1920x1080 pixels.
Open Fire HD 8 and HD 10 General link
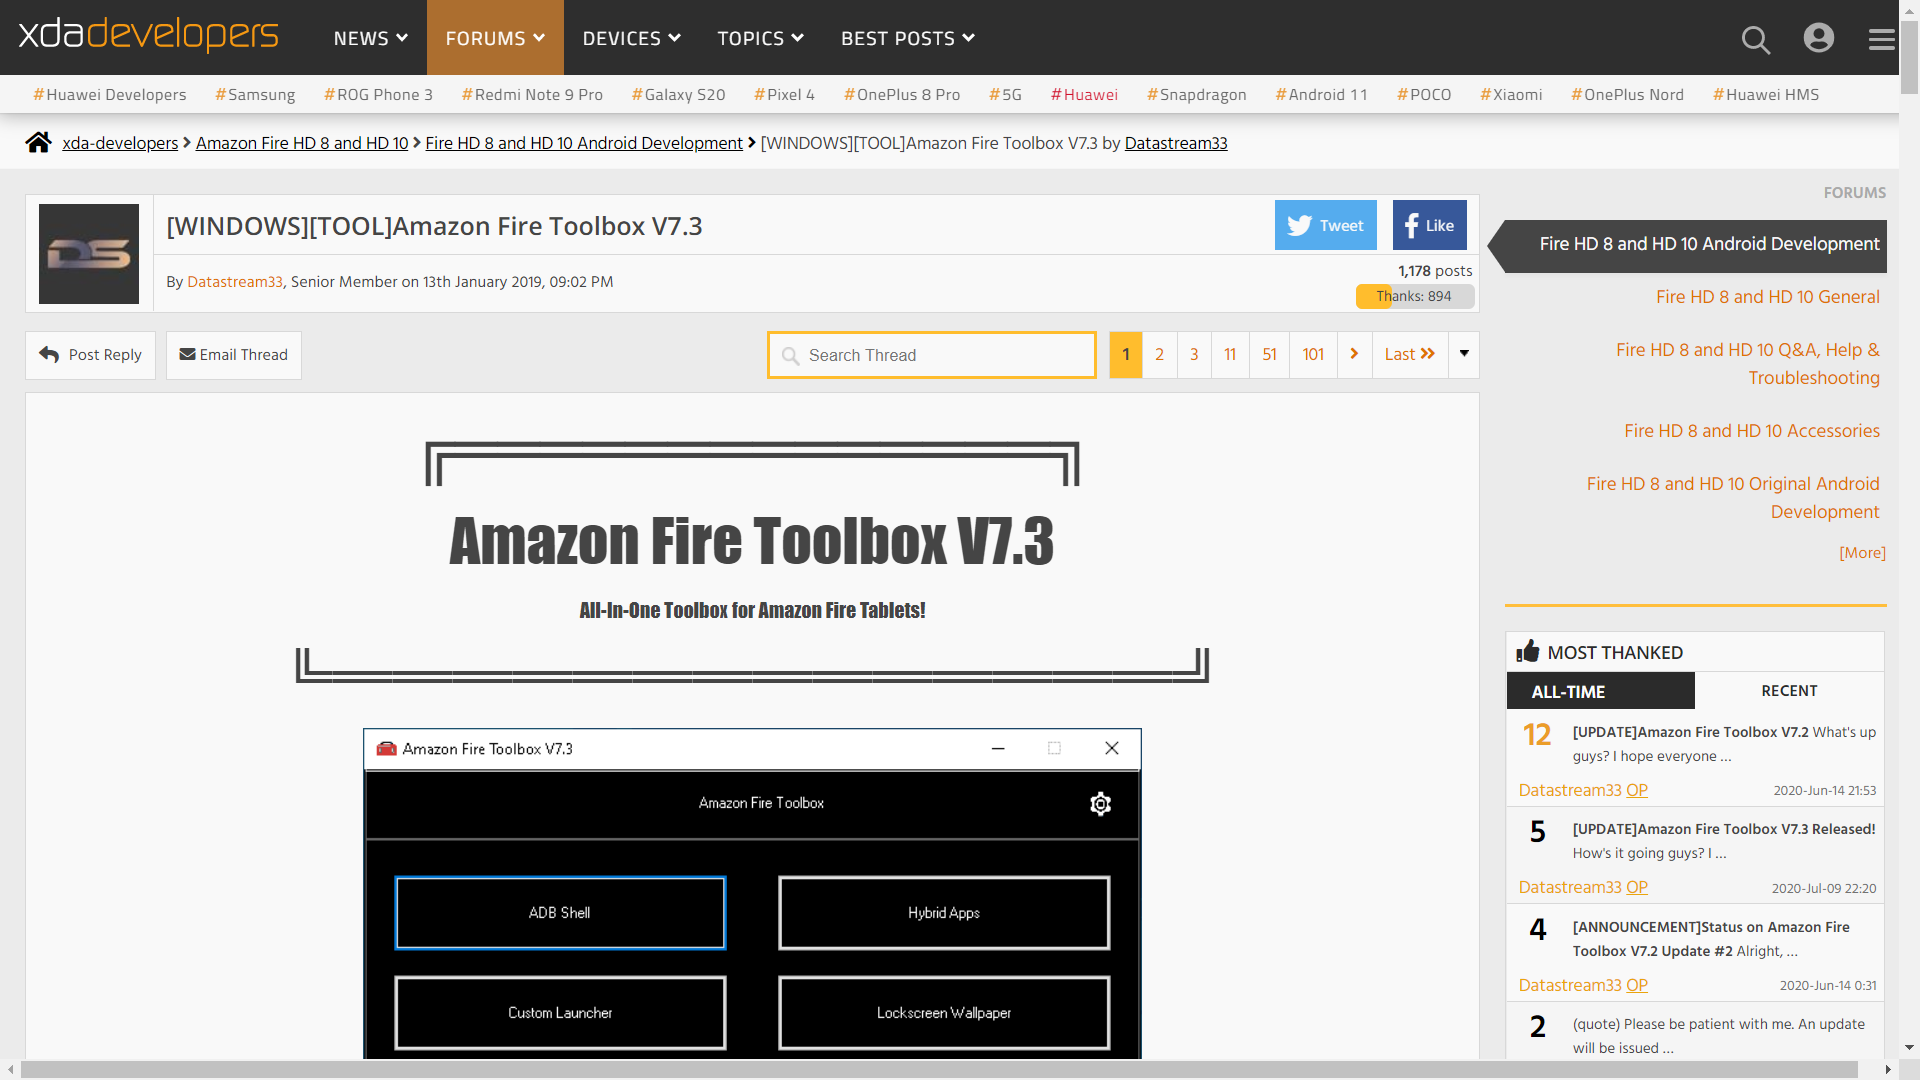[x=1767, y=297]
